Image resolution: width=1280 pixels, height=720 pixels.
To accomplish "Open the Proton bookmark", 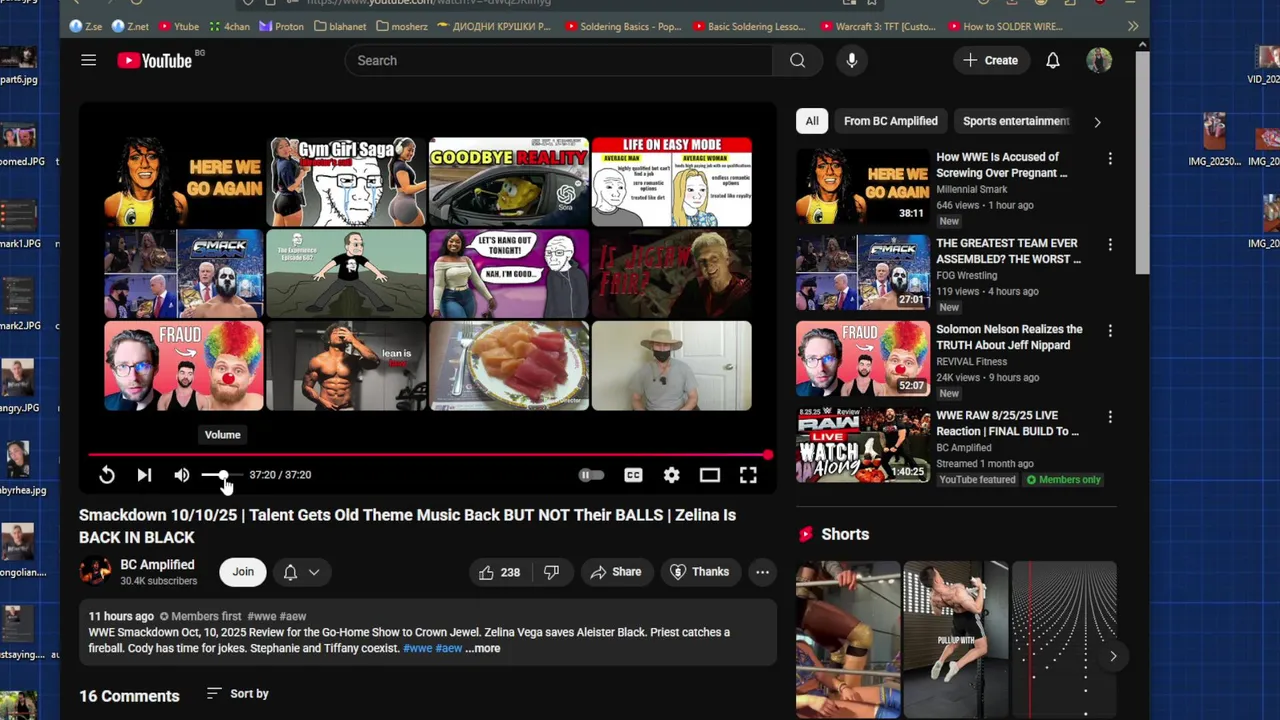I will 282,26.
